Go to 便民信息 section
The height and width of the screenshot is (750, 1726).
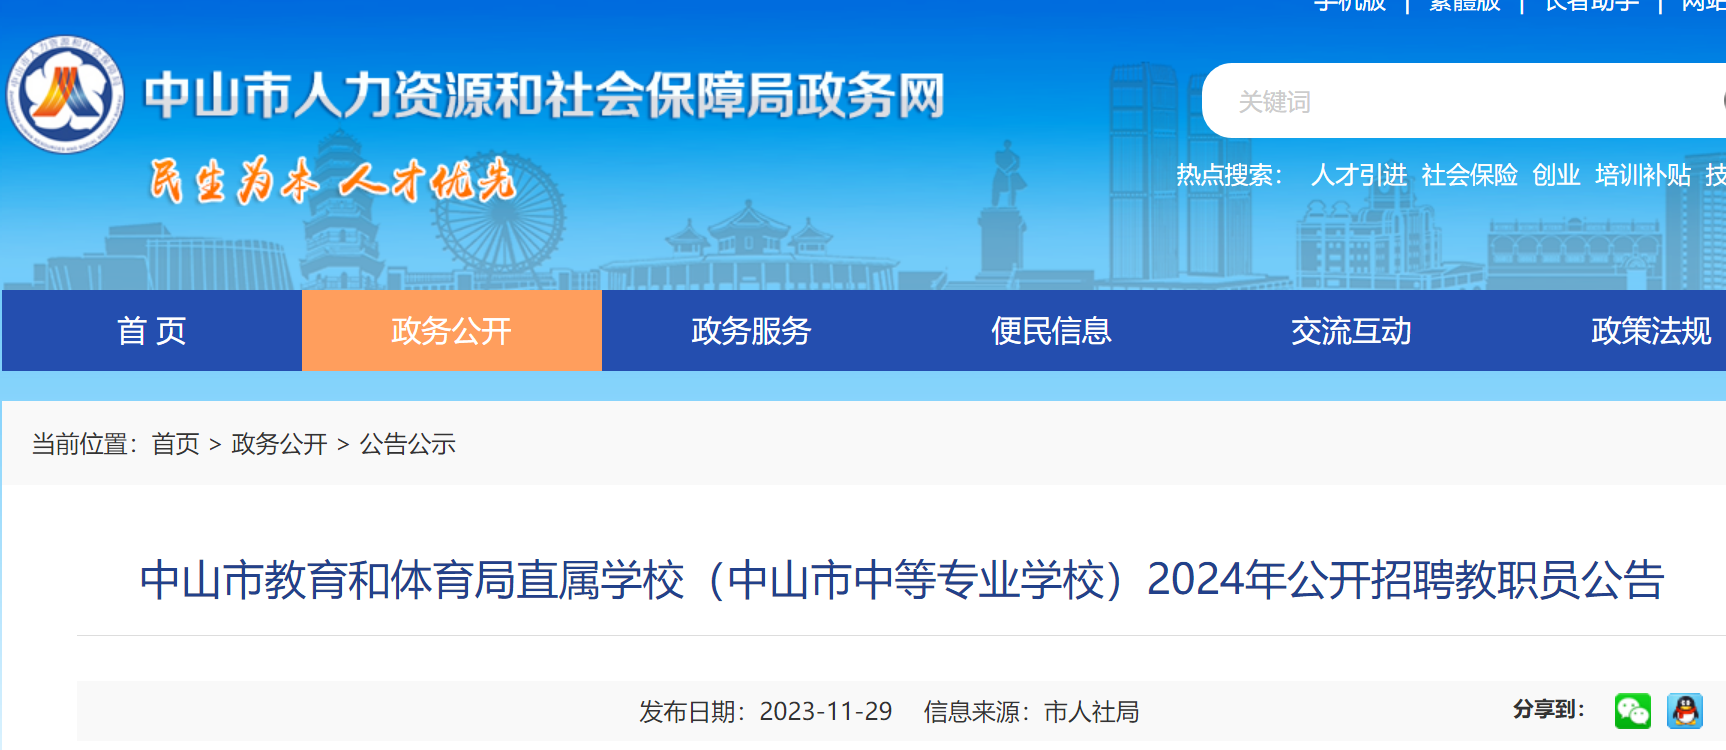click(1051, 331)
